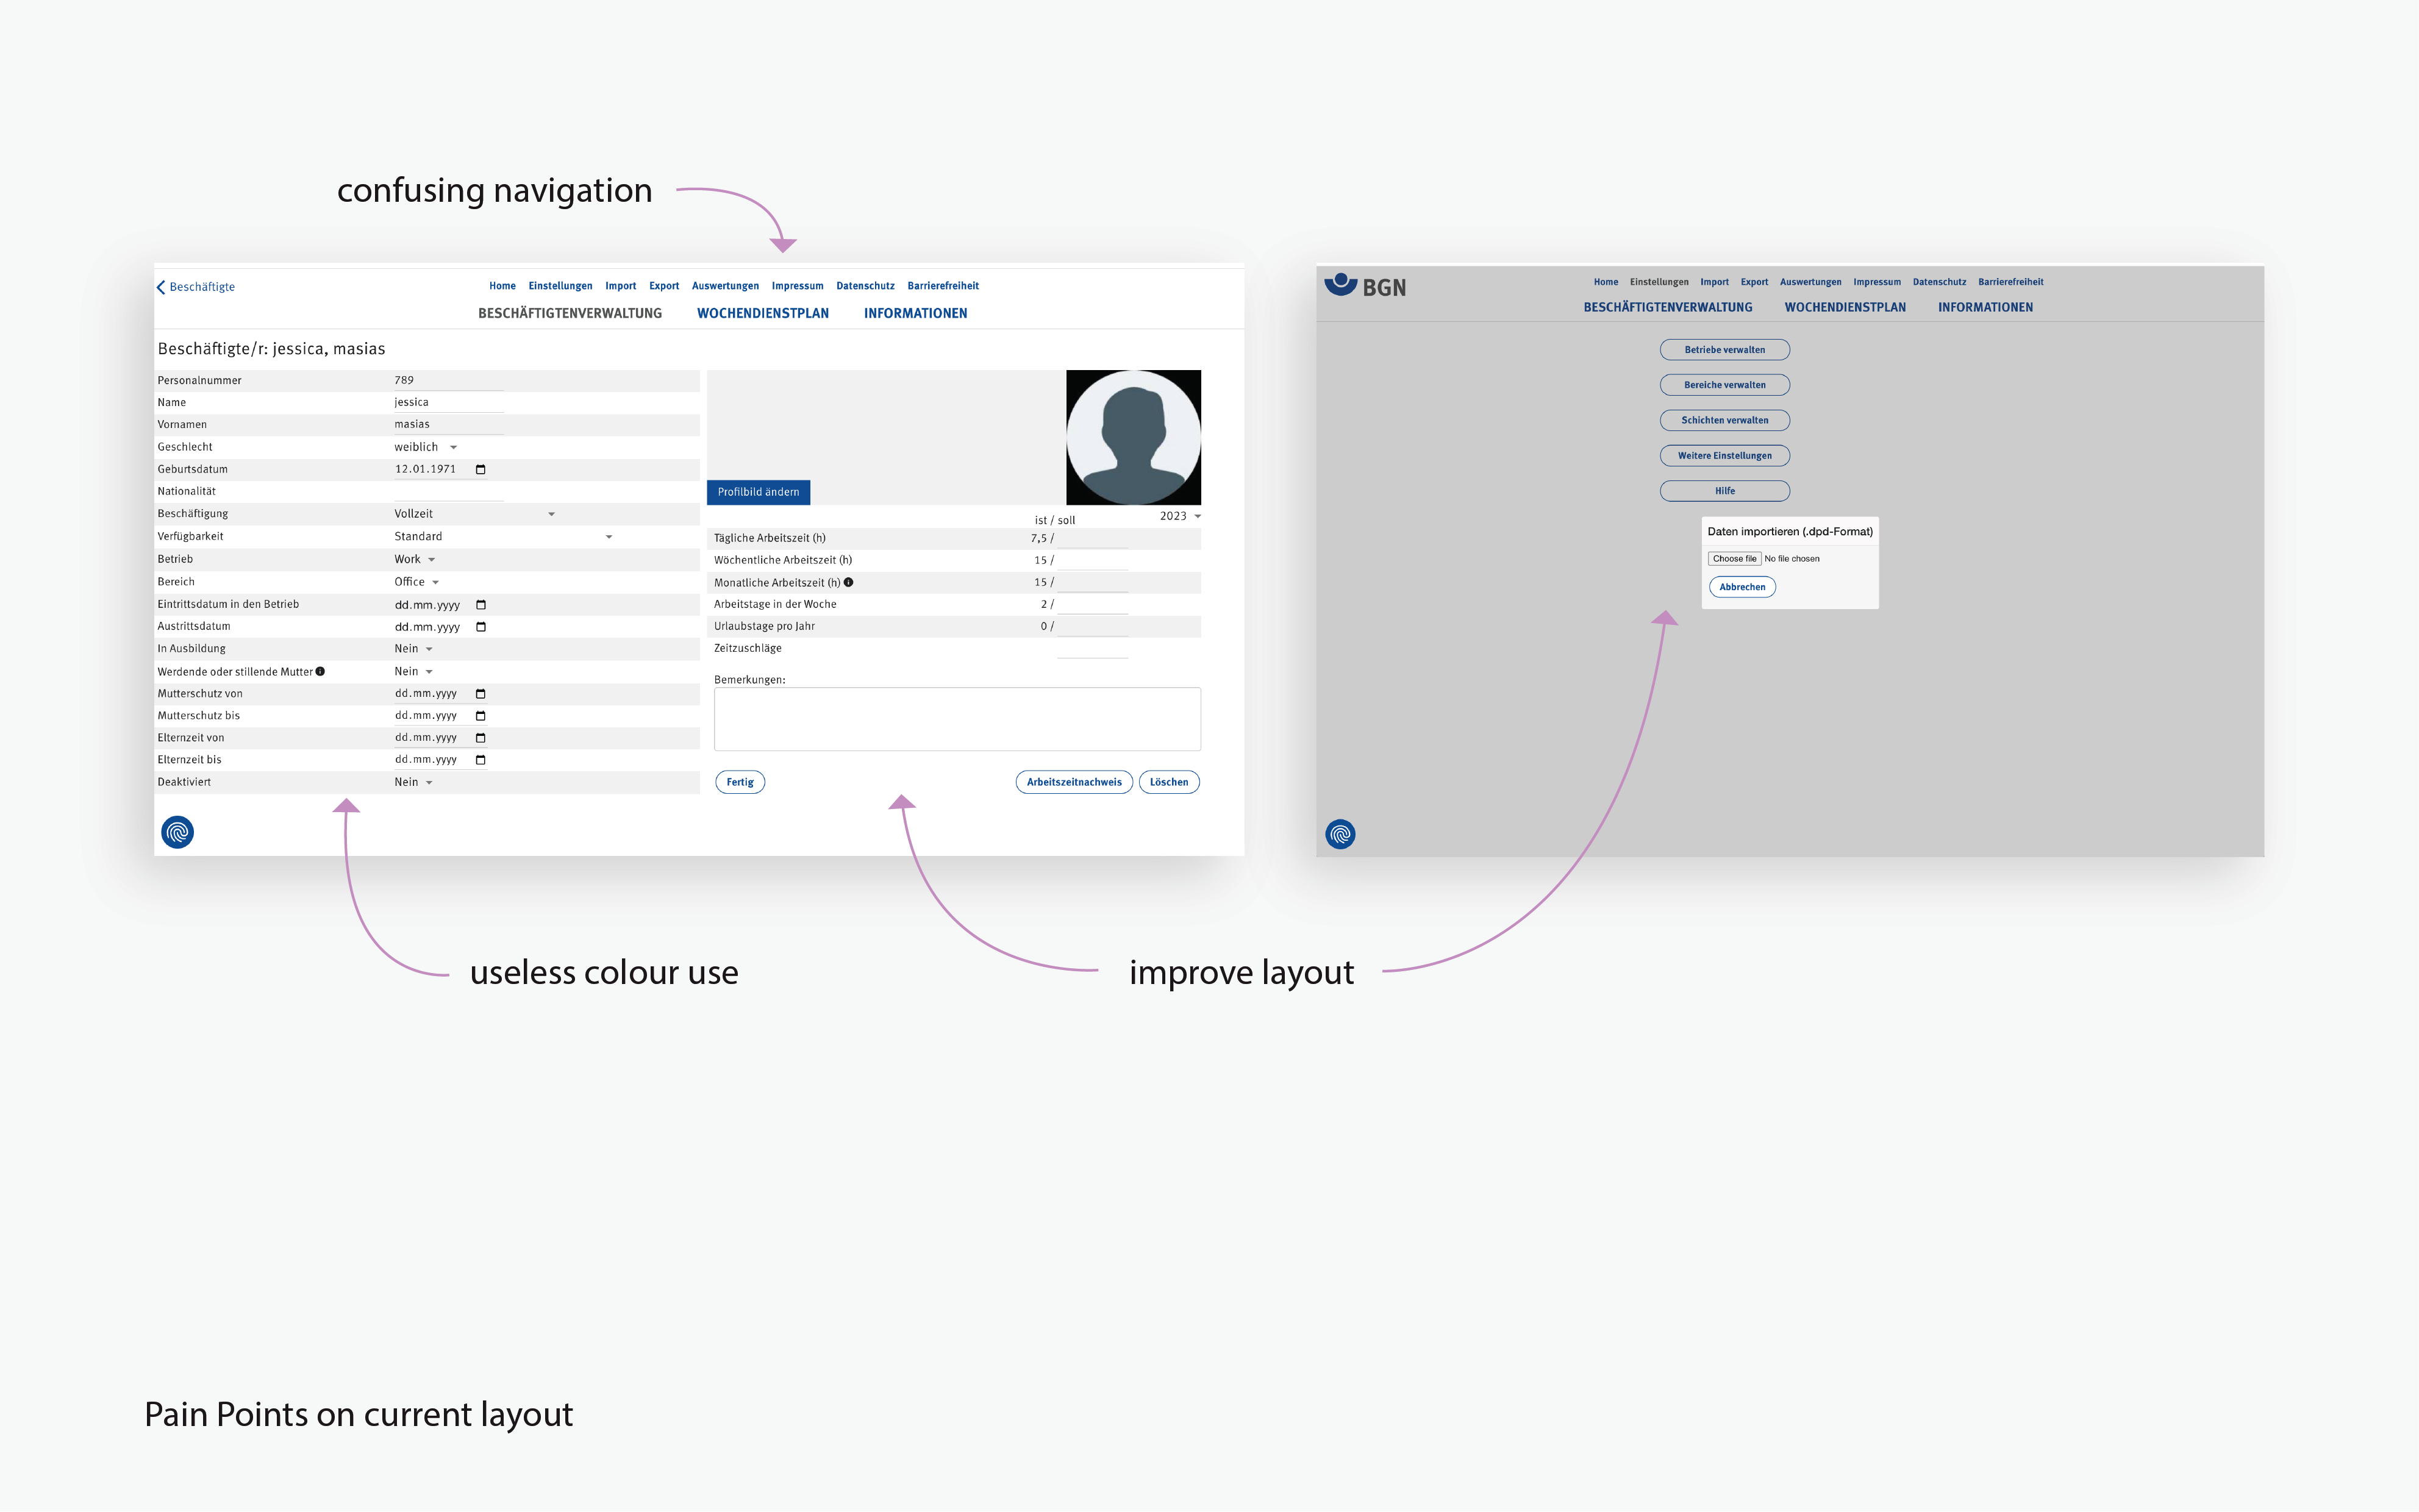Open Auswertungen in employee form navigation
The height and width of the screenshot is (1512, 2419).
[x=725, y=286]
